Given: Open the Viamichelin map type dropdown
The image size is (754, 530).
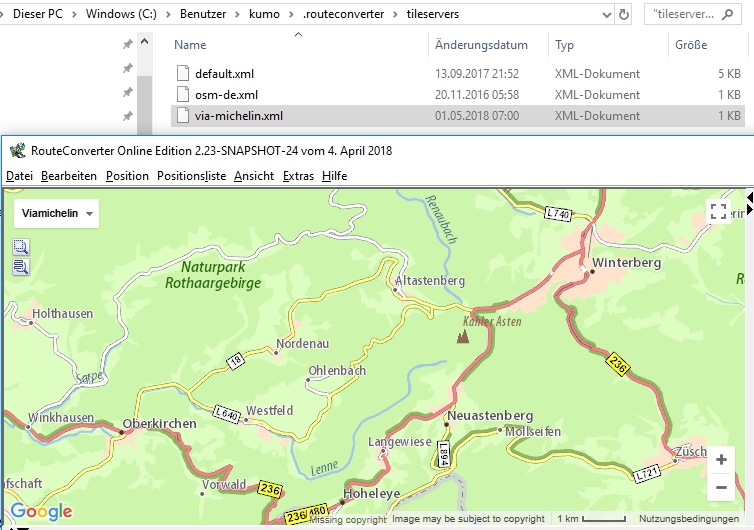Looking at the screenshot, I should 56,214.
